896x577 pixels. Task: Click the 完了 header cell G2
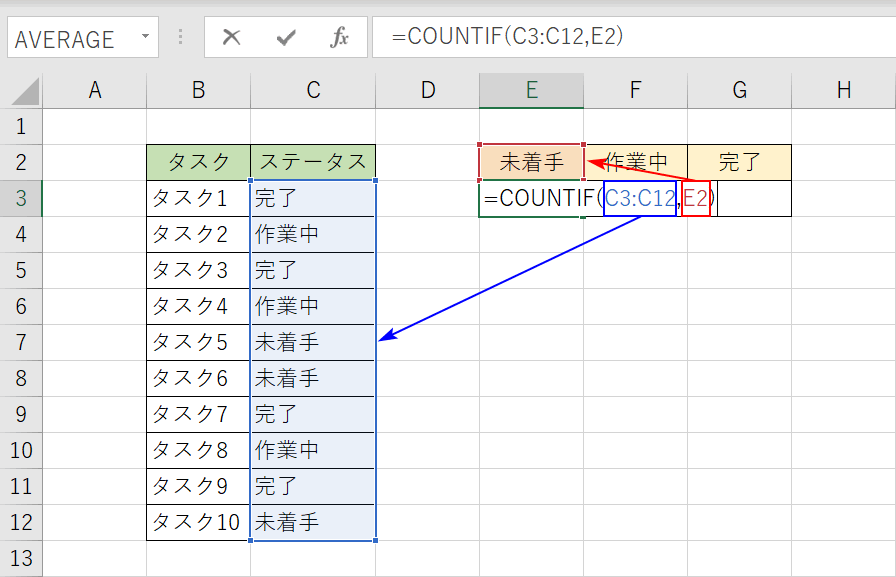click(739, 161)
